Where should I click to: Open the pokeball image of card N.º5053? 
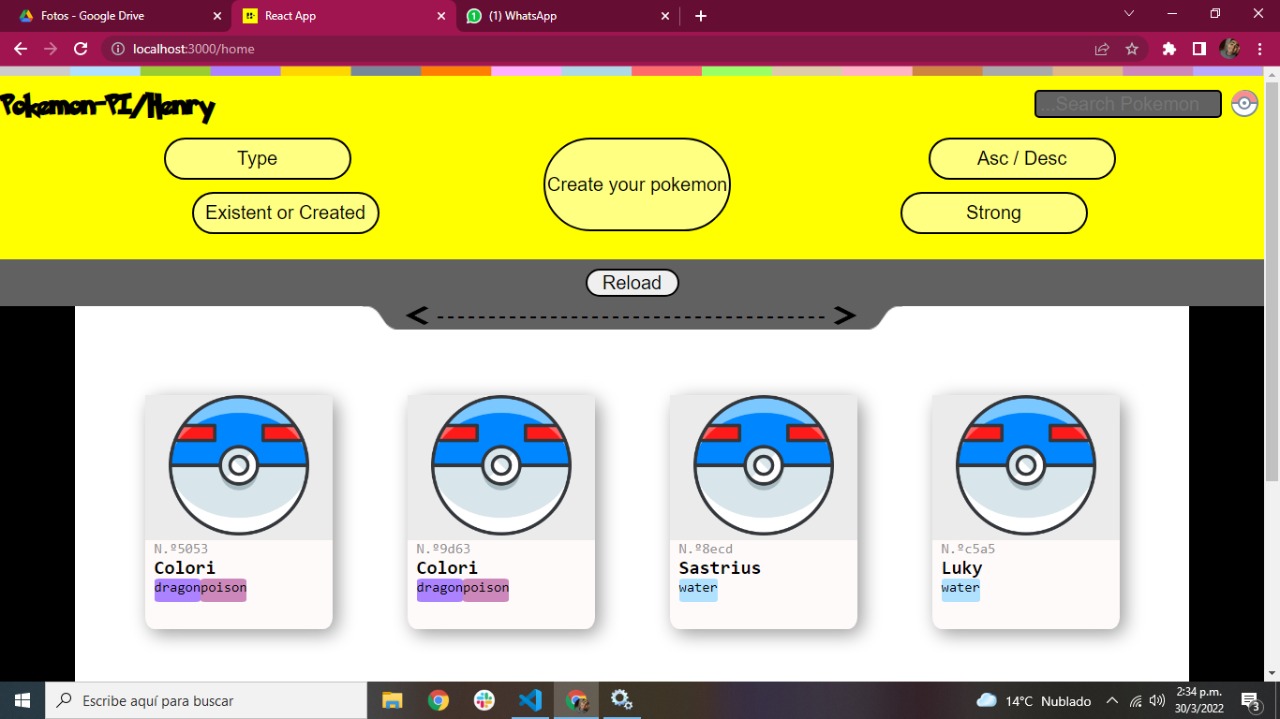point(239,466)
